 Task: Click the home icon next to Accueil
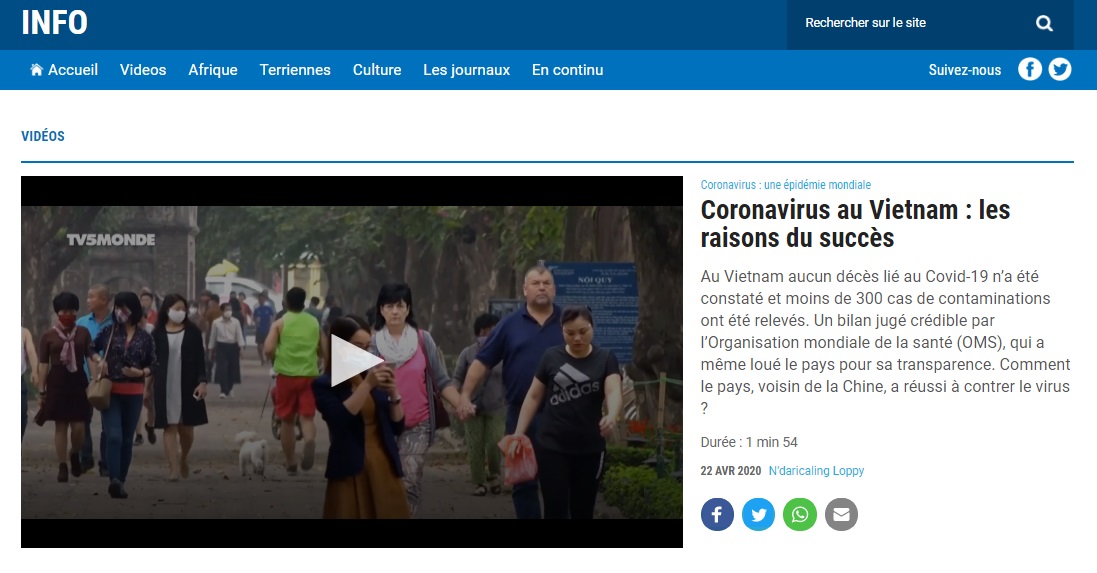click(36, 69)
